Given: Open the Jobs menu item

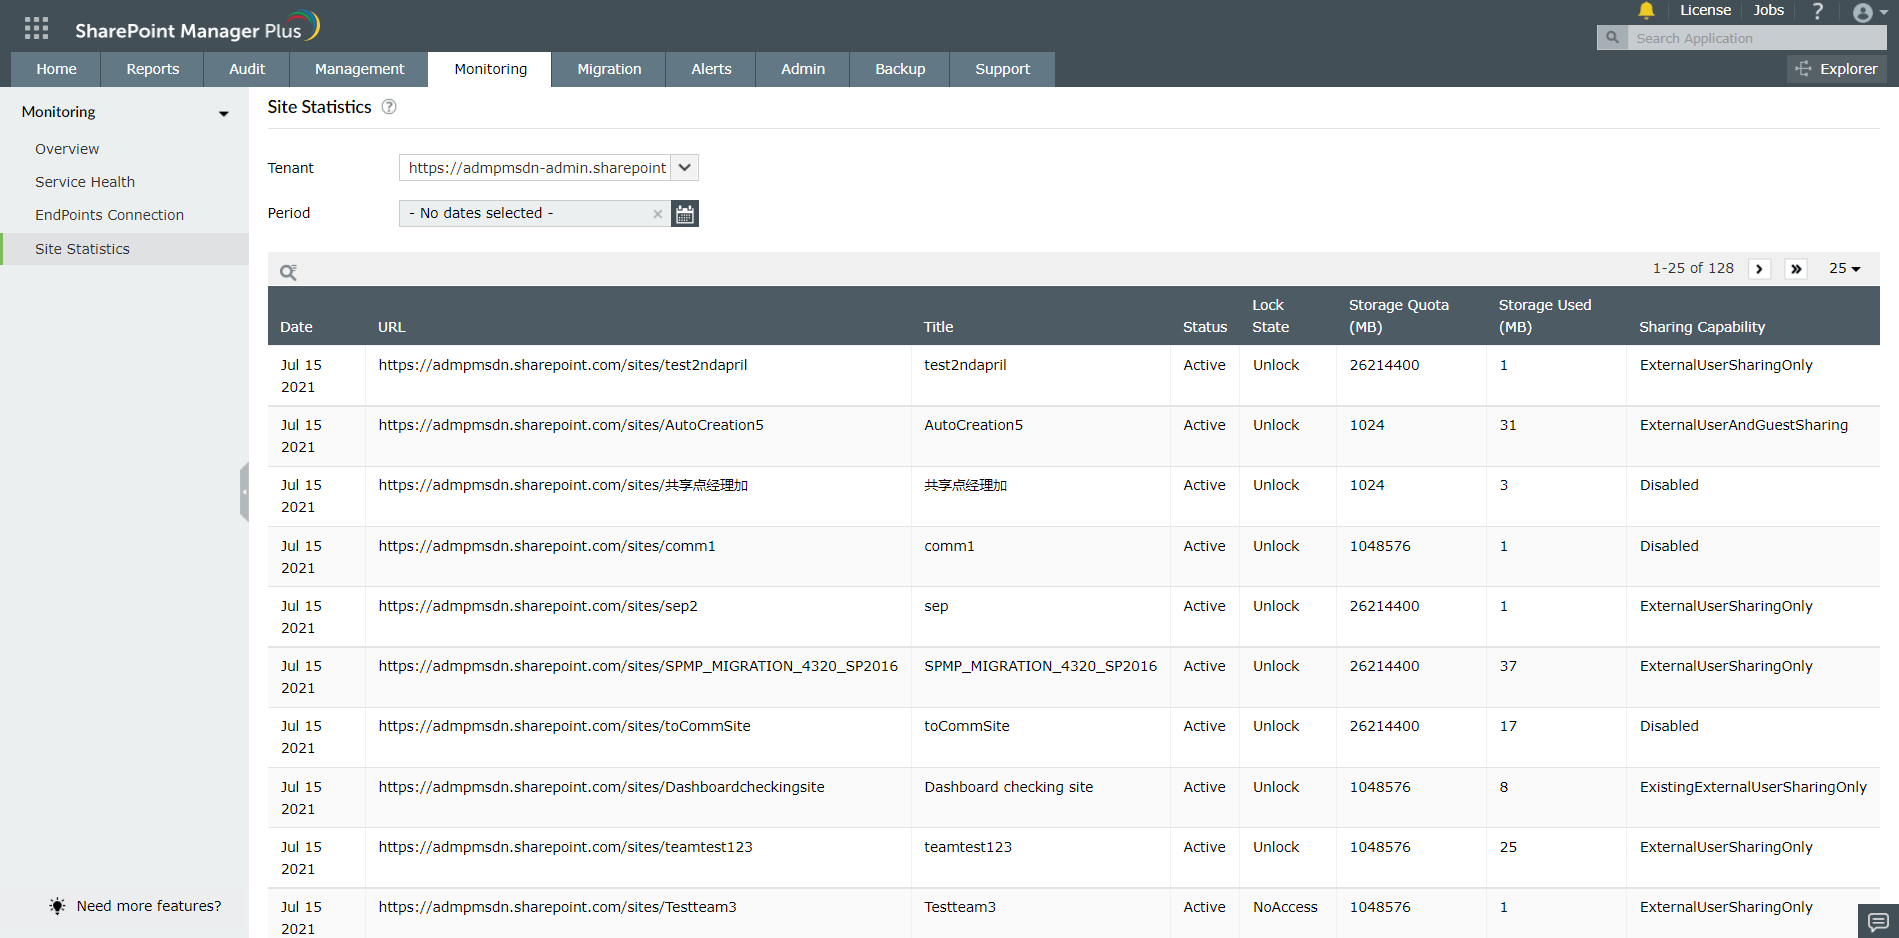Looking at the screenshot, I should pyautogui.click(x=1768, y=10).
